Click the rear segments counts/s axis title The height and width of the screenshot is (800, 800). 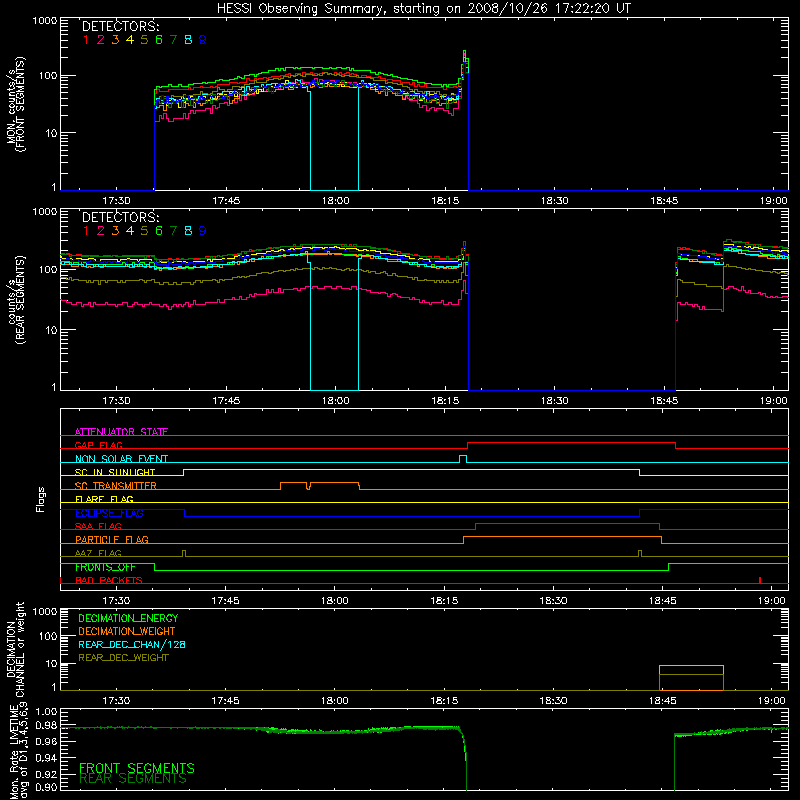point(16,300)
